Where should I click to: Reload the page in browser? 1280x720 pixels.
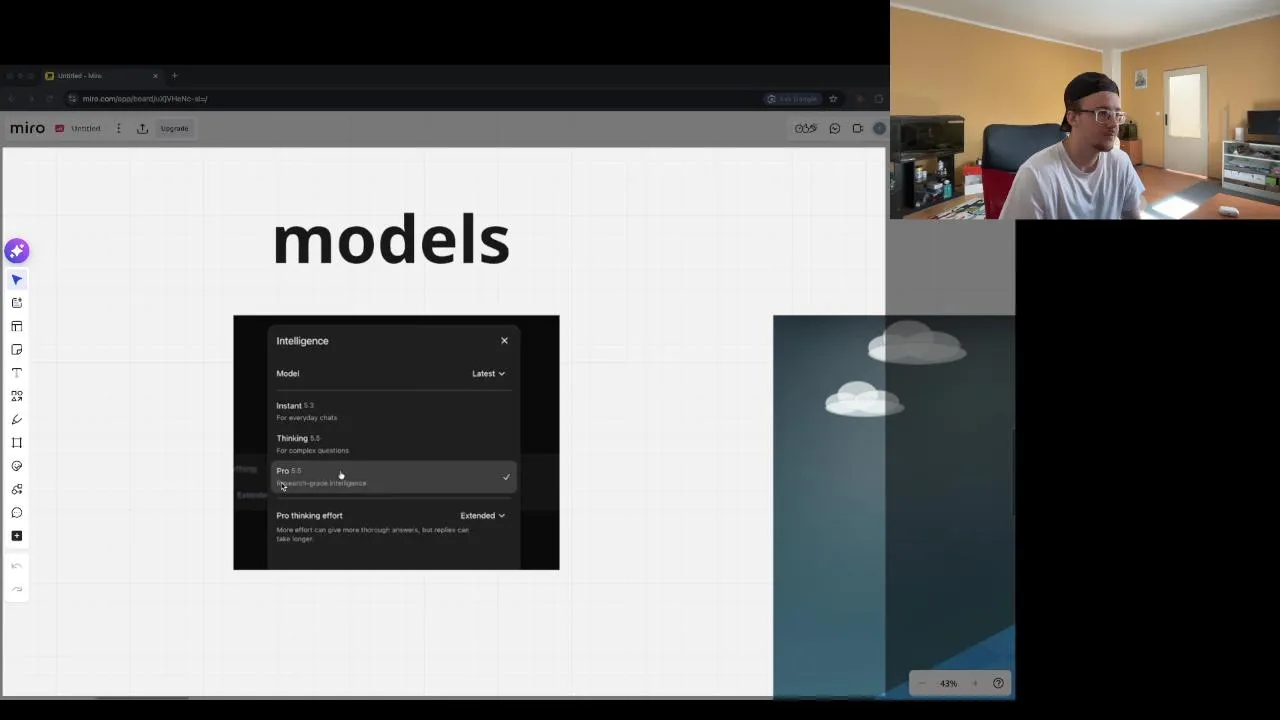point(51,99)
